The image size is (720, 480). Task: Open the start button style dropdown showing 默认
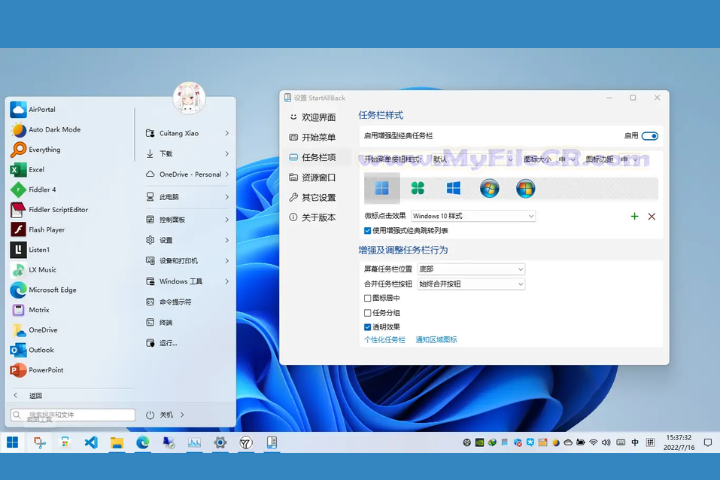[472, 159]
